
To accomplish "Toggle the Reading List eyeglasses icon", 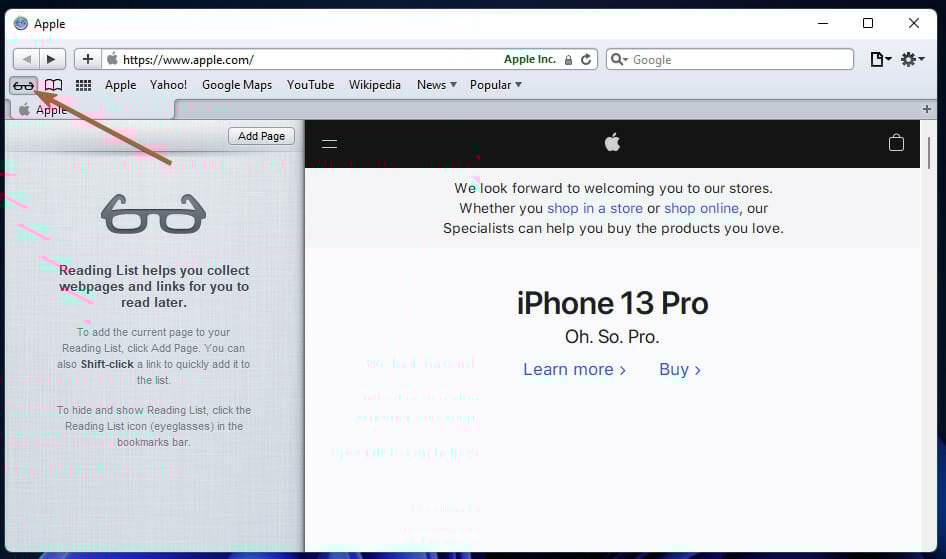I will pyautogui.click(x=24, y=86).
